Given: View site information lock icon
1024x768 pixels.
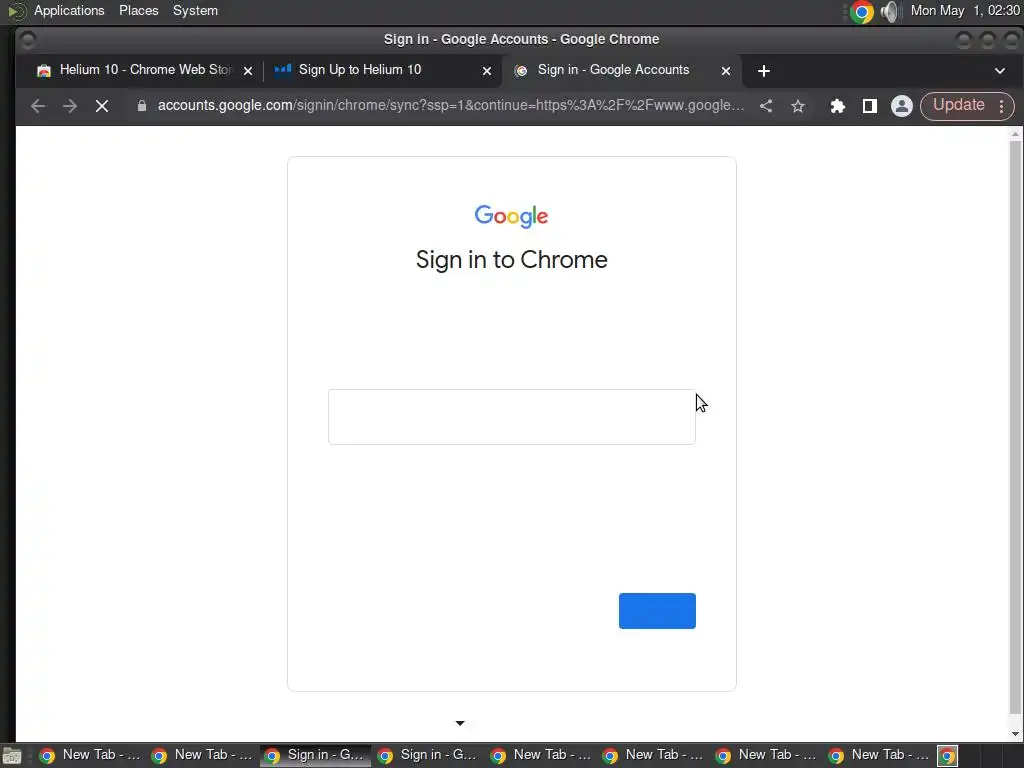Looking at the screenshot, I should [x=142, y=106].
